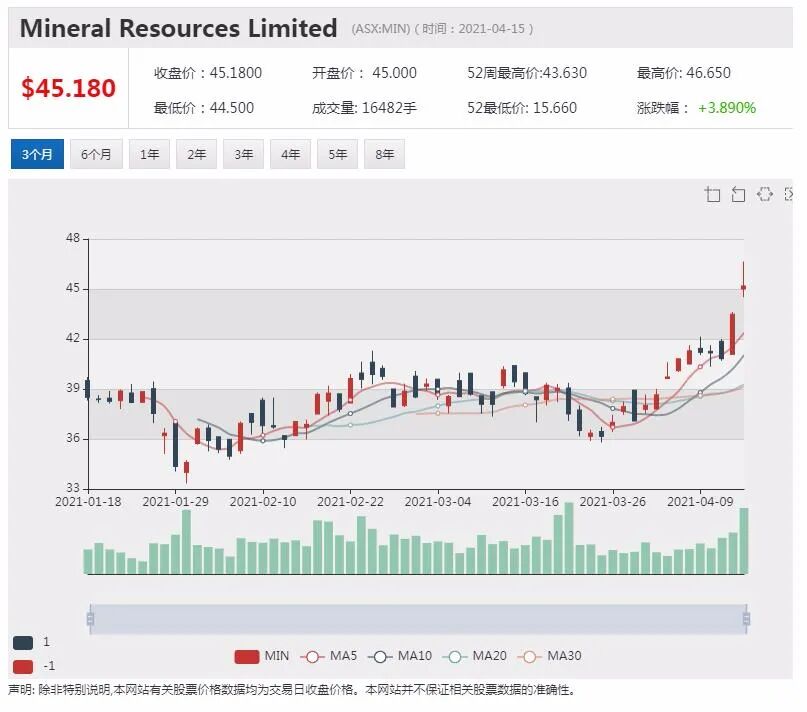Click the 声明 disclaimer text
This screenshot has height=712, width=807.
click(292, 690)
